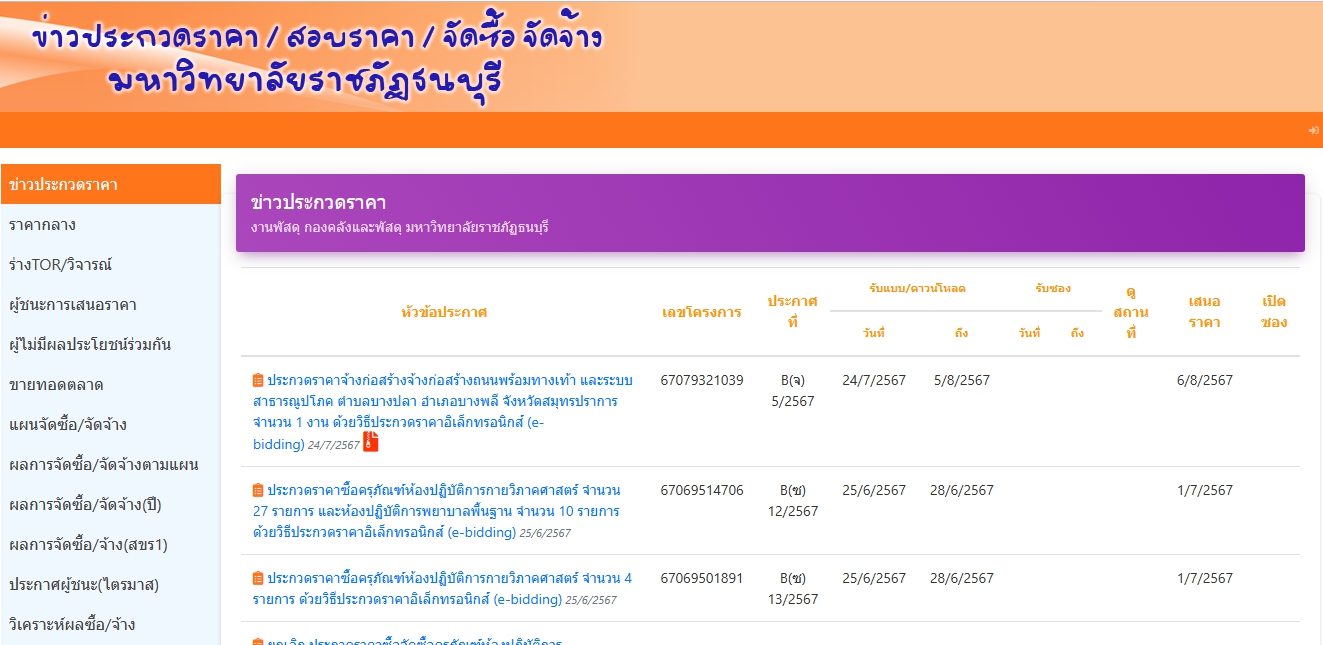The width and height of the screenshot is (1323, 645).
Task: Open ผู้ชนะการเสนอราคา from the sidebar
Action: click(111, 304)
